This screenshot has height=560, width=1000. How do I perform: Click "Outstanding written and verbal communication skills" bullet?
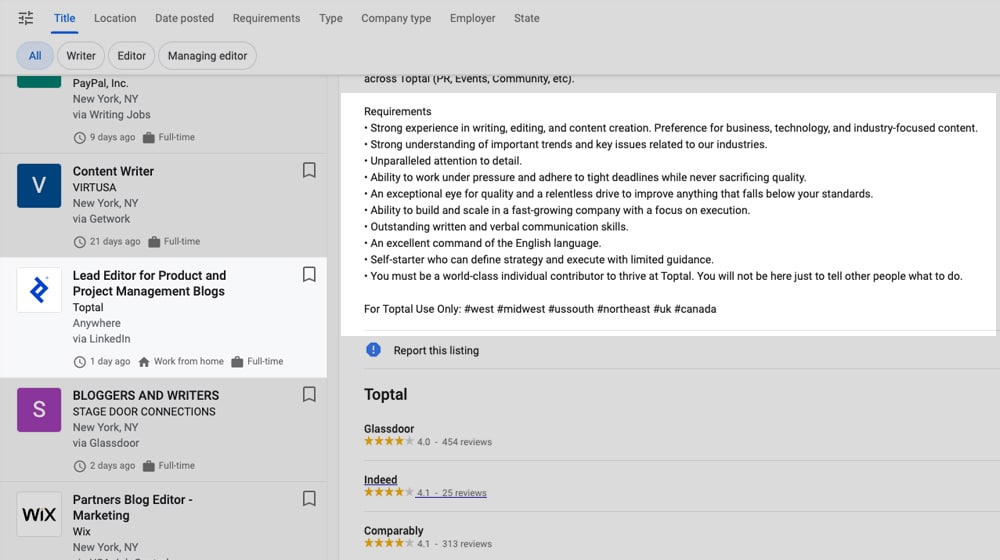[496, 226]
